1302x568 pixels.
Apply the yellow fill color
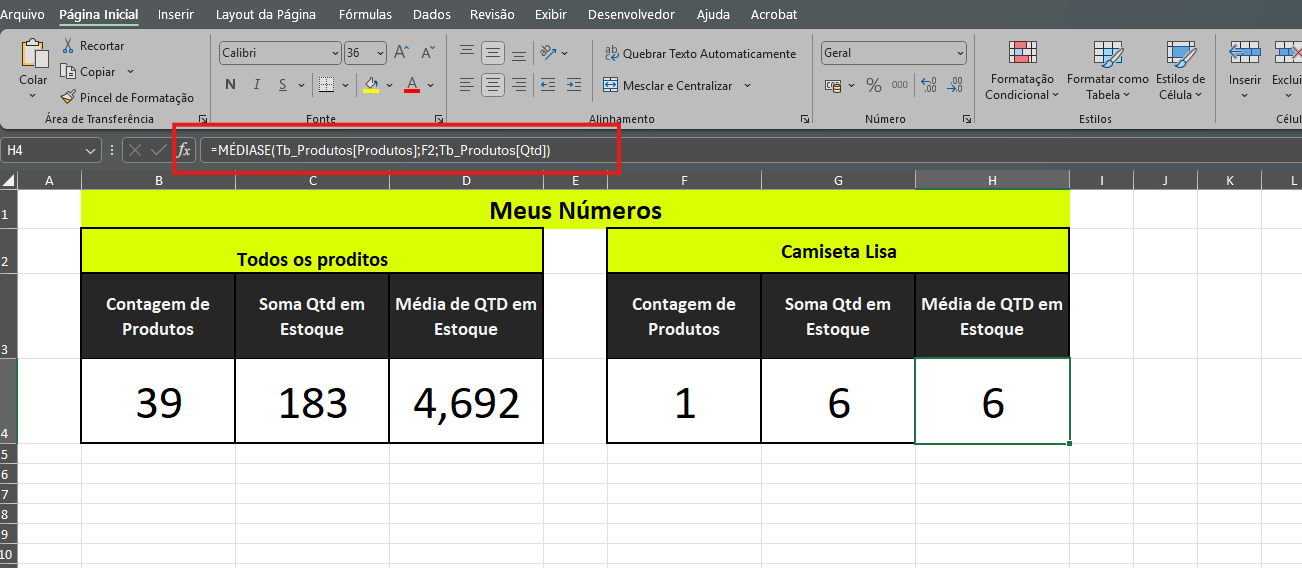(371, 85)
